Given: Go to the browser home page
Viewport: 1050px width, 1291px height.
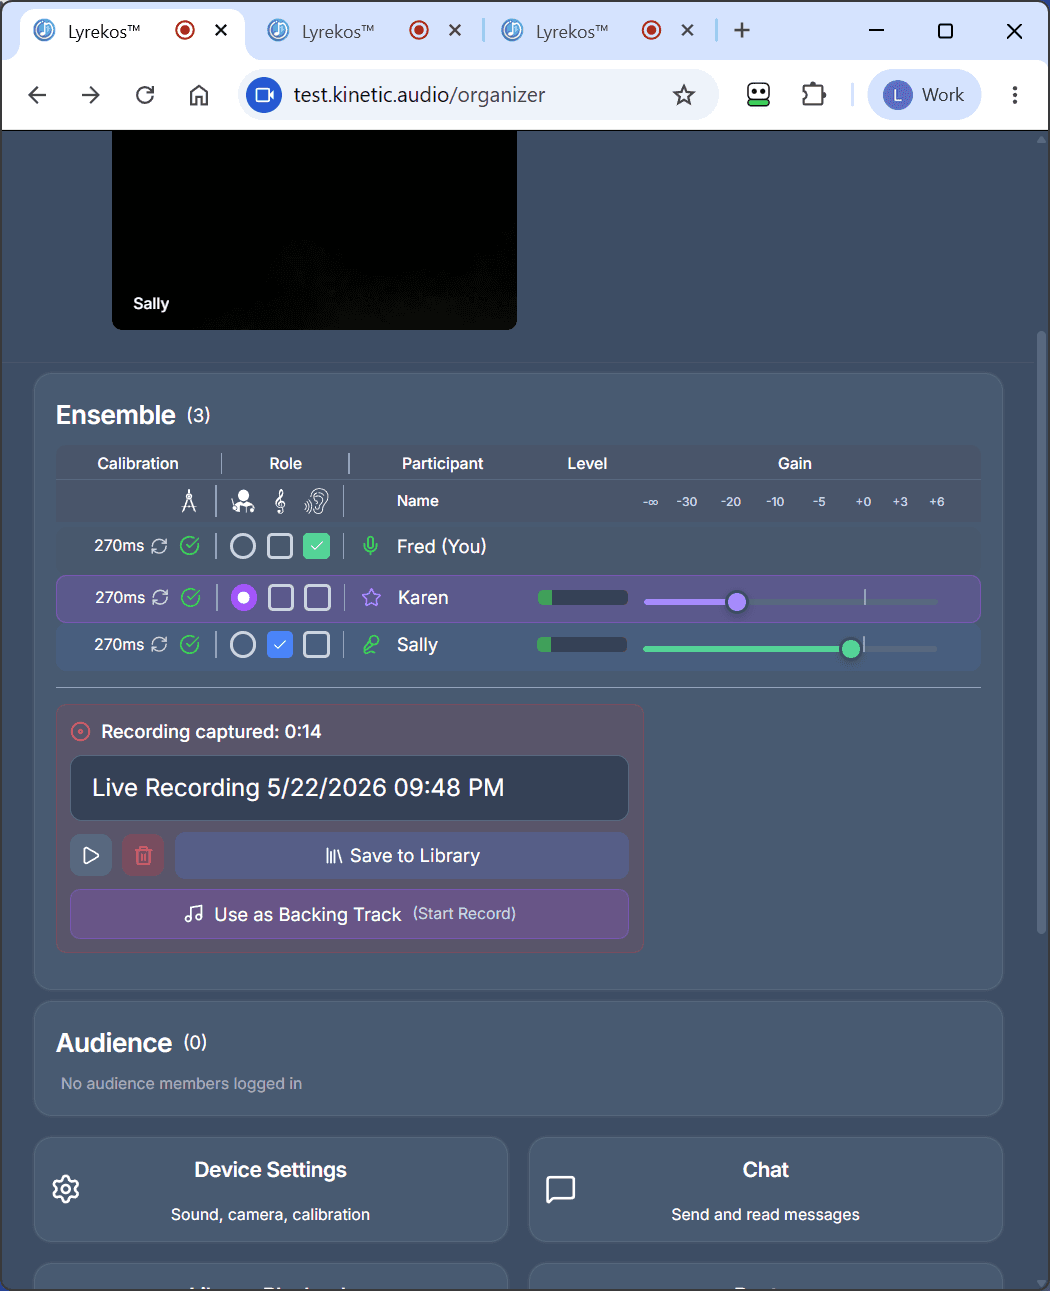Looking at the screenshot, I should [199, 95].
